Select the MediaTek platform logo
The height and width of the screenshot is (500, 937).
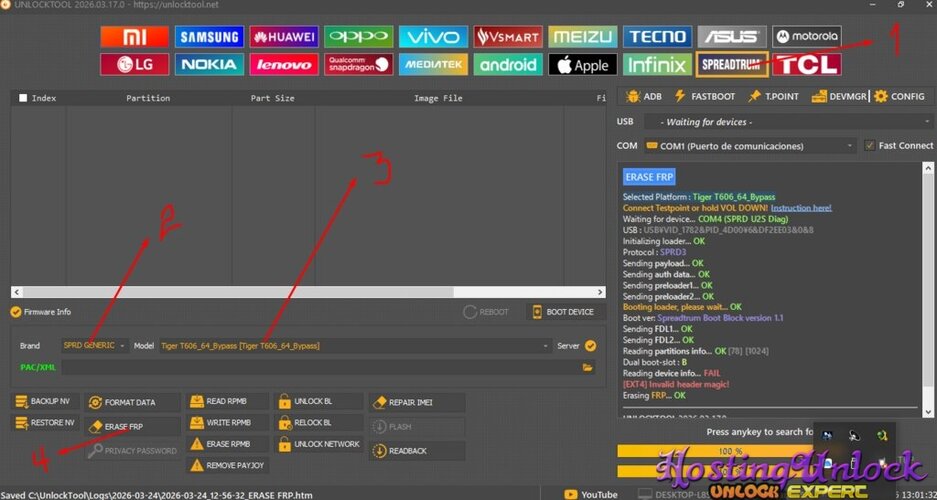[x=433, y=65]
